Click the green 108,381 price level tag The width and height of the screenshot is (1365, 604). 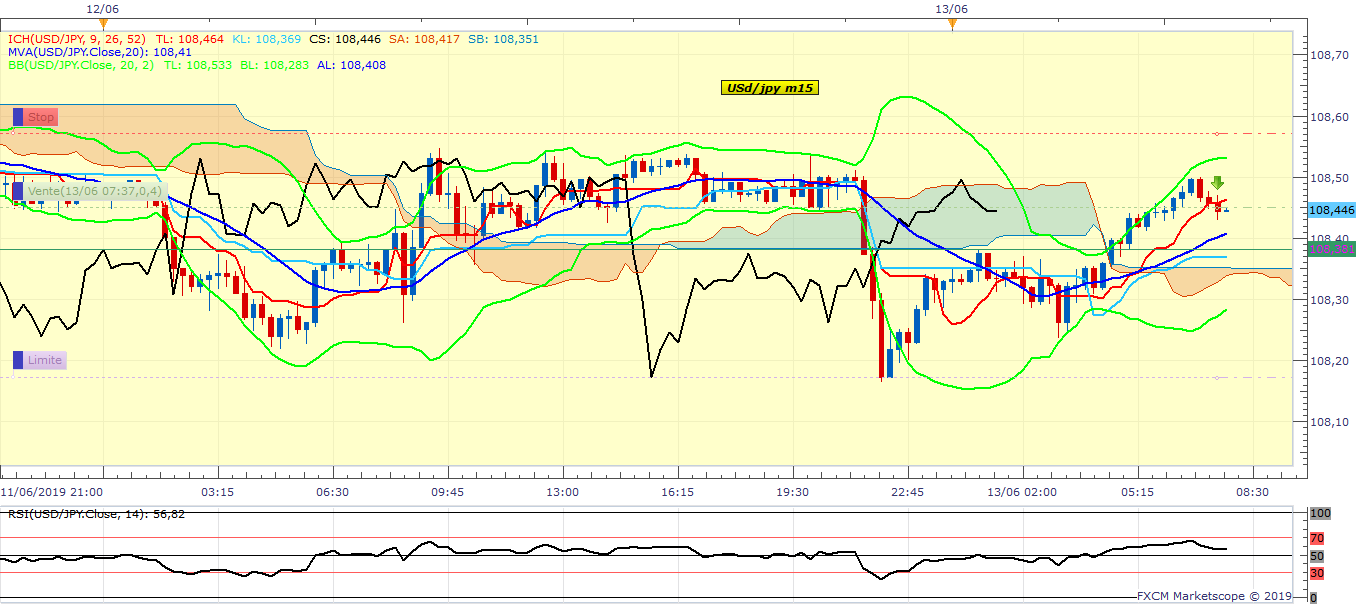tap(1331, 248)
